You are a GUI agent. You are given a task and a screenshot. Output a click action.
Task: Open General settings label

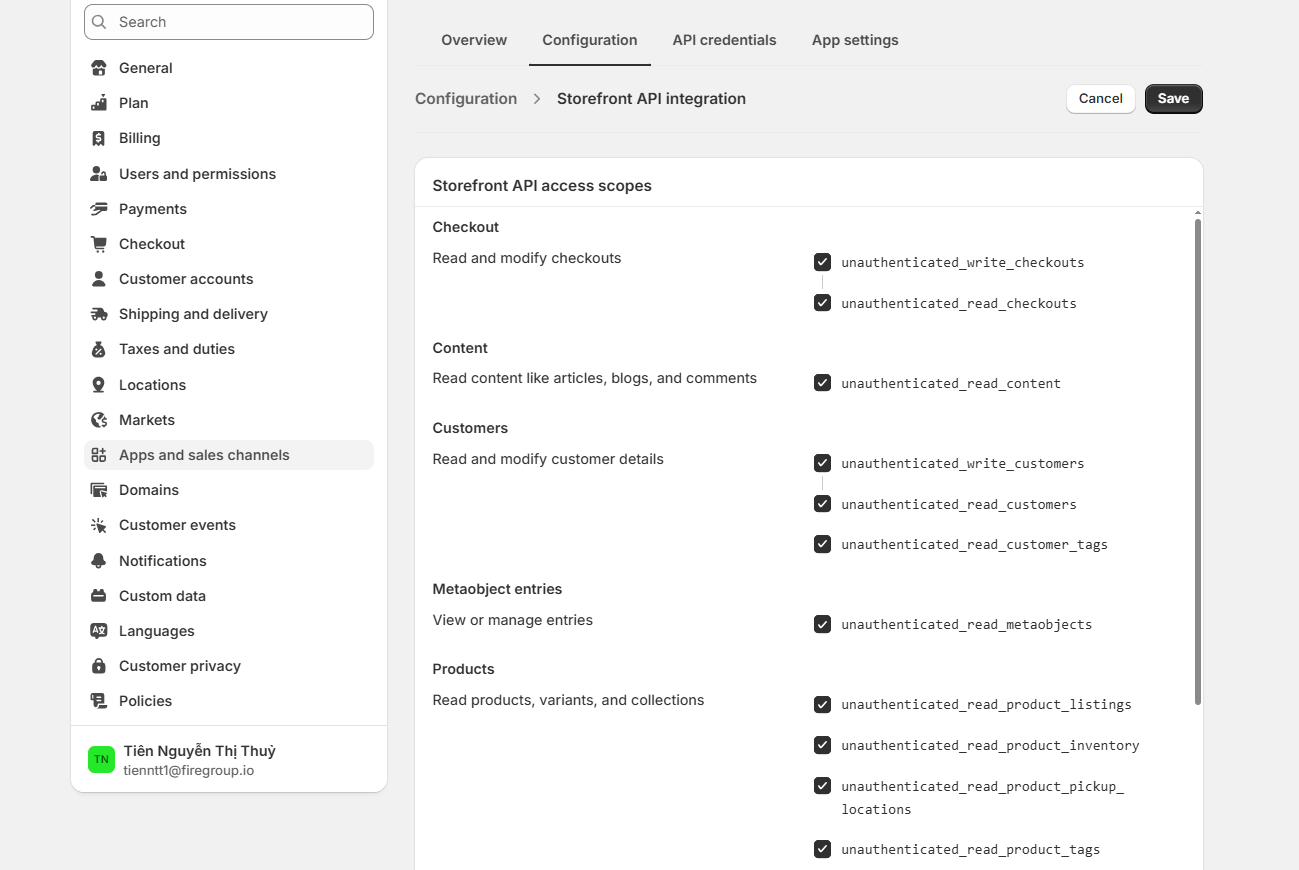tap(146, 68)
